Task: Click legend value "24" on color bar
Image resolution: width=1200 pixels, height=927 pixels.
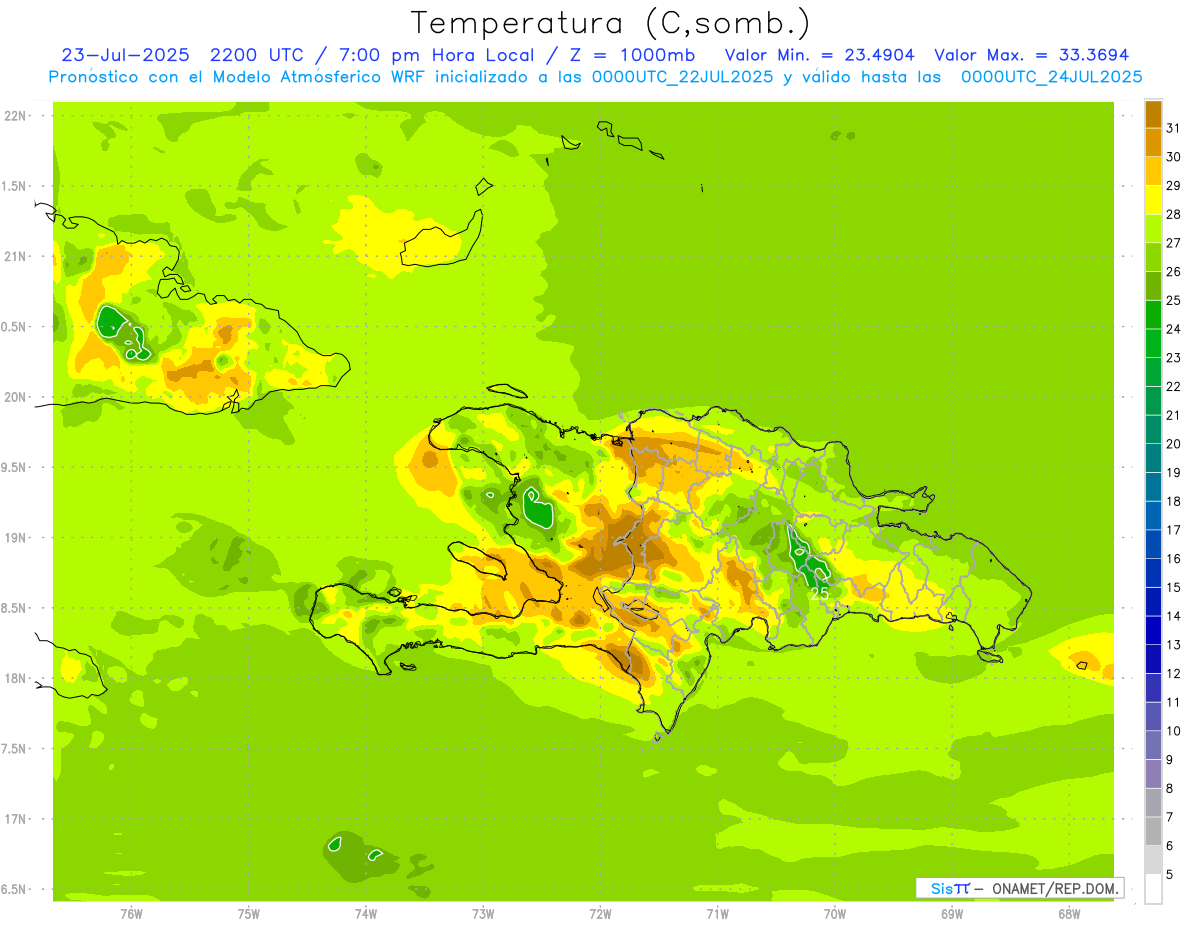Action: tap(1173, 328)
